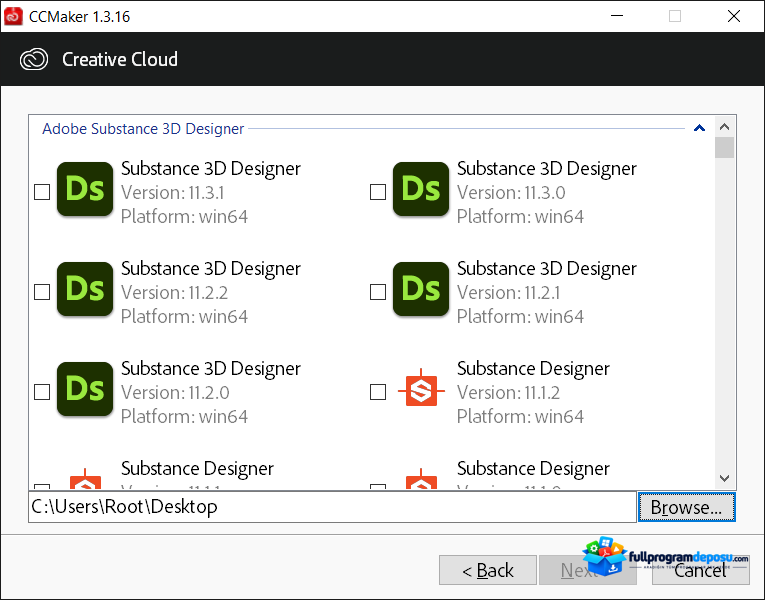Click 'Substance Designer' title above version 11.1.2

[533, 369]
